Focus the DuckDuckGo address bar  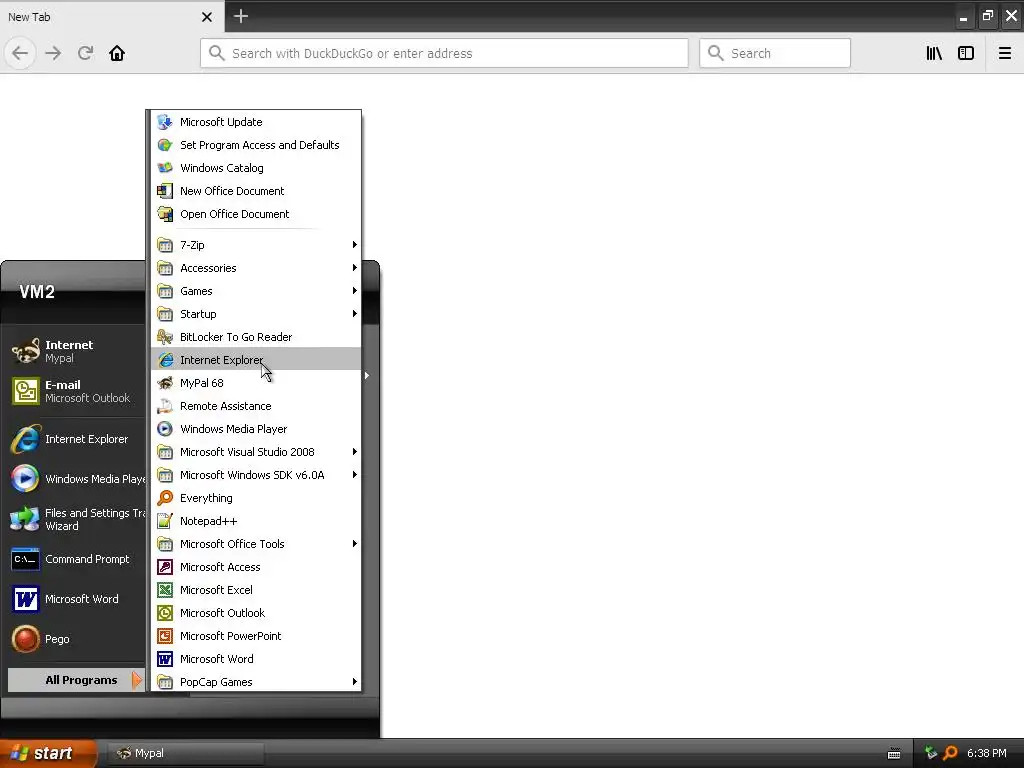tap(444, 53)
